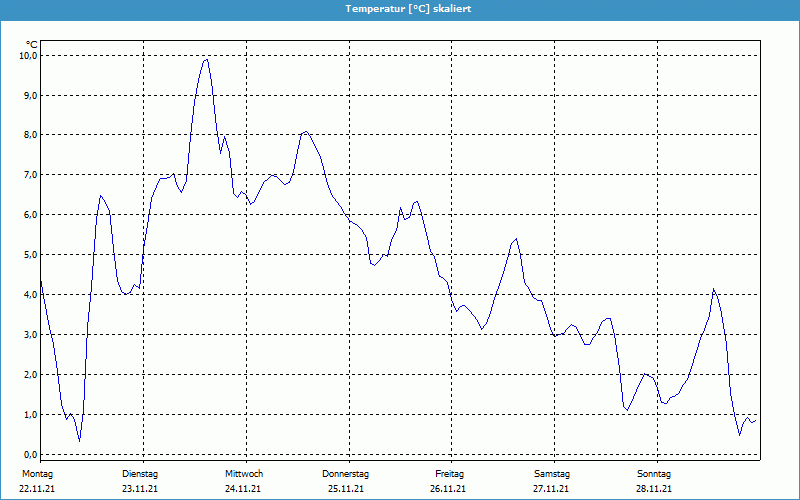Viewport: 800px width, 500px height.
Task: Click the "Temperatur [°C] skaliert" title bar
Action: click(x=400, y=9)
